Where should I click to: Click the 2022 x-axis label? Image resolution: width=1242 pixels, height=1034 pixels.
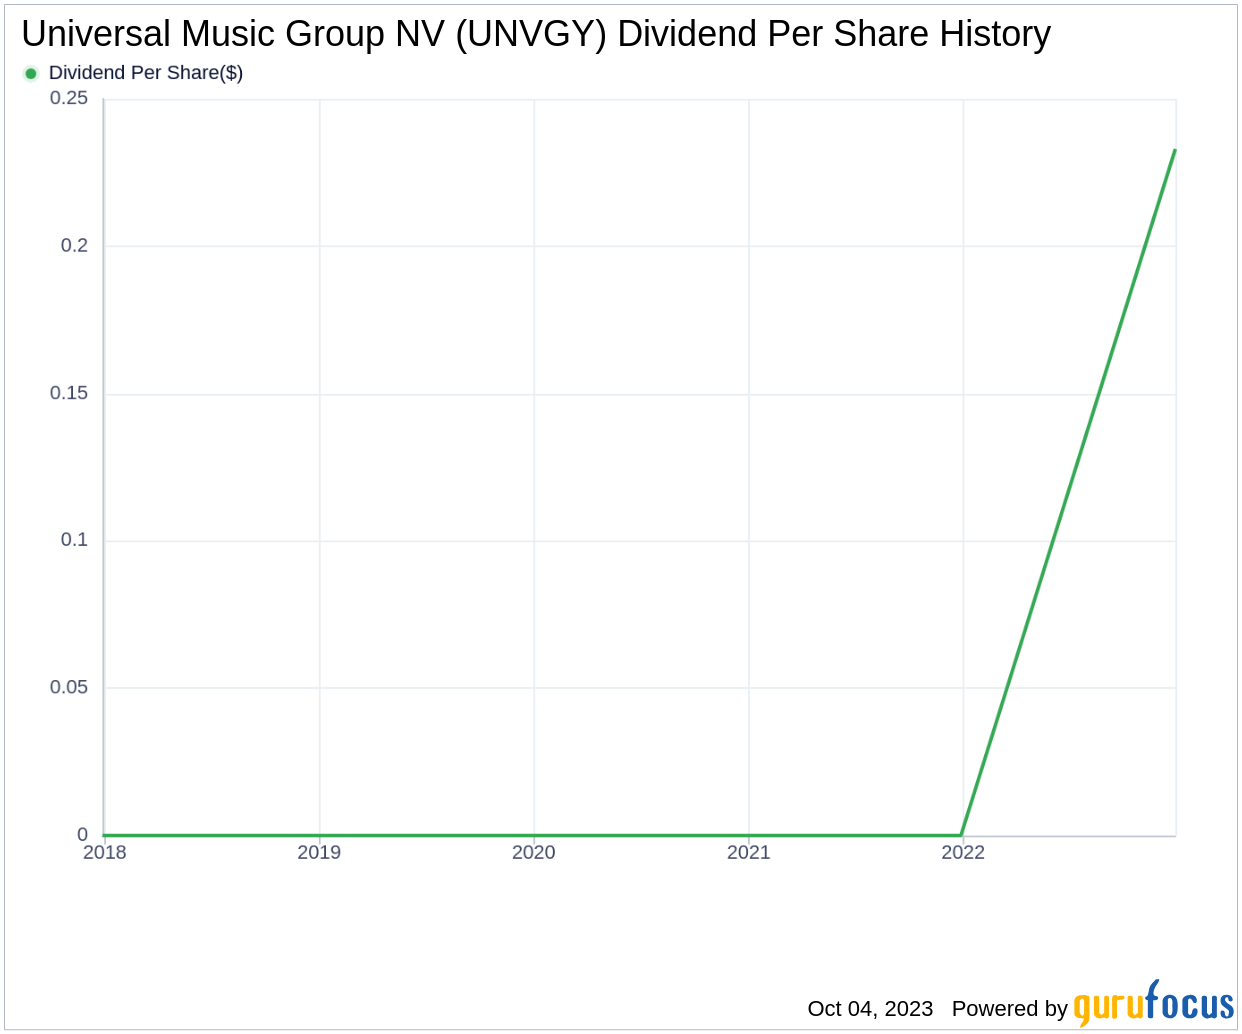tap(963, 852)
